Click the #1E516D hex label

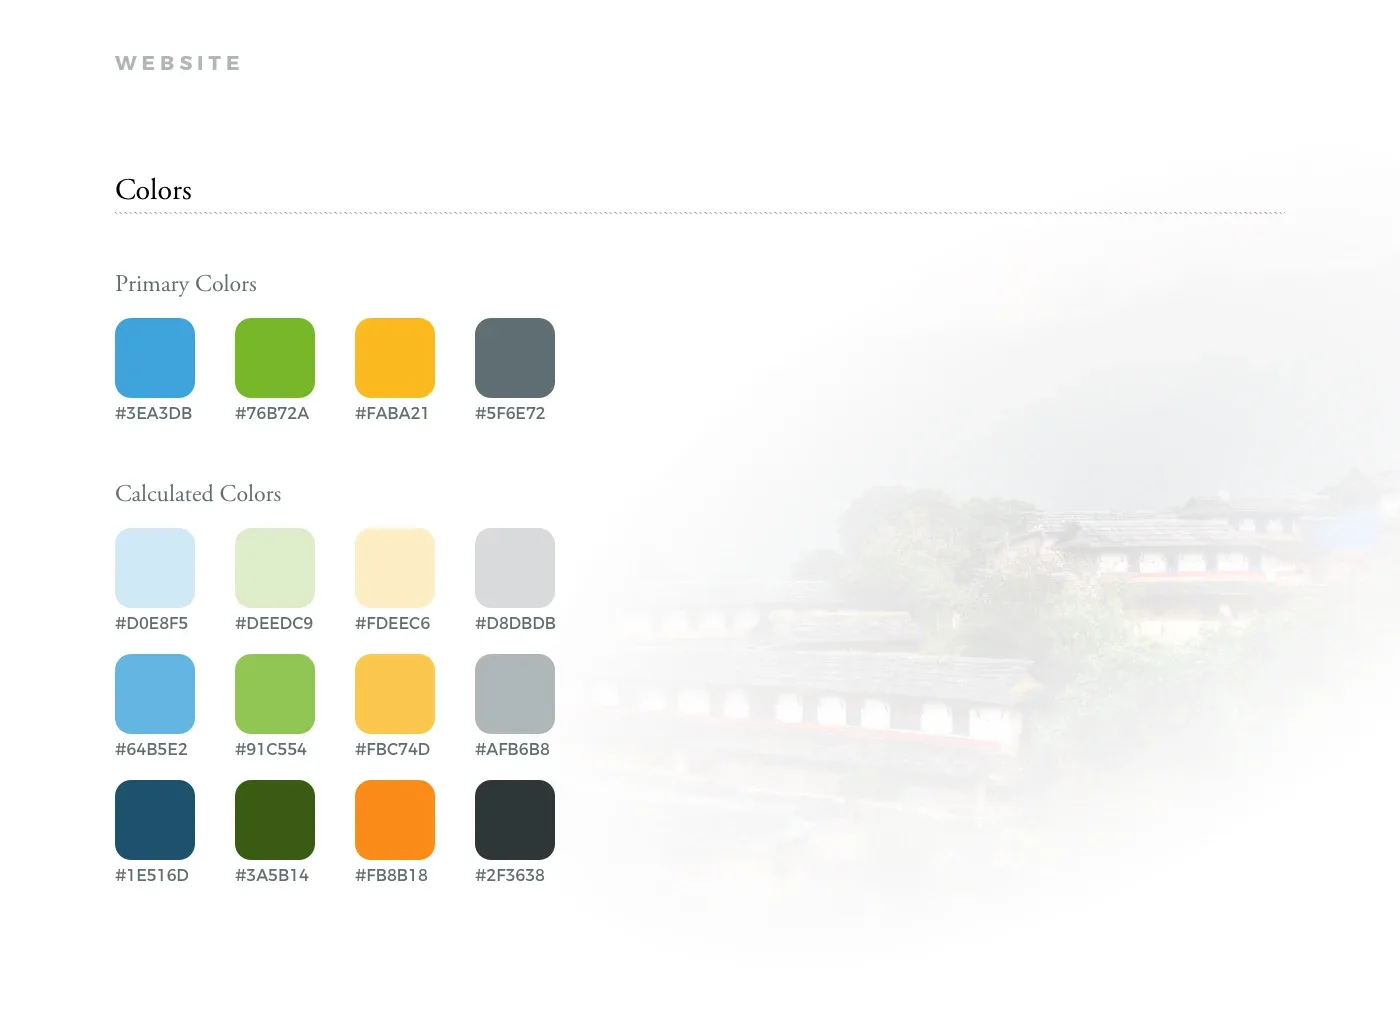[x=152, y=875]
